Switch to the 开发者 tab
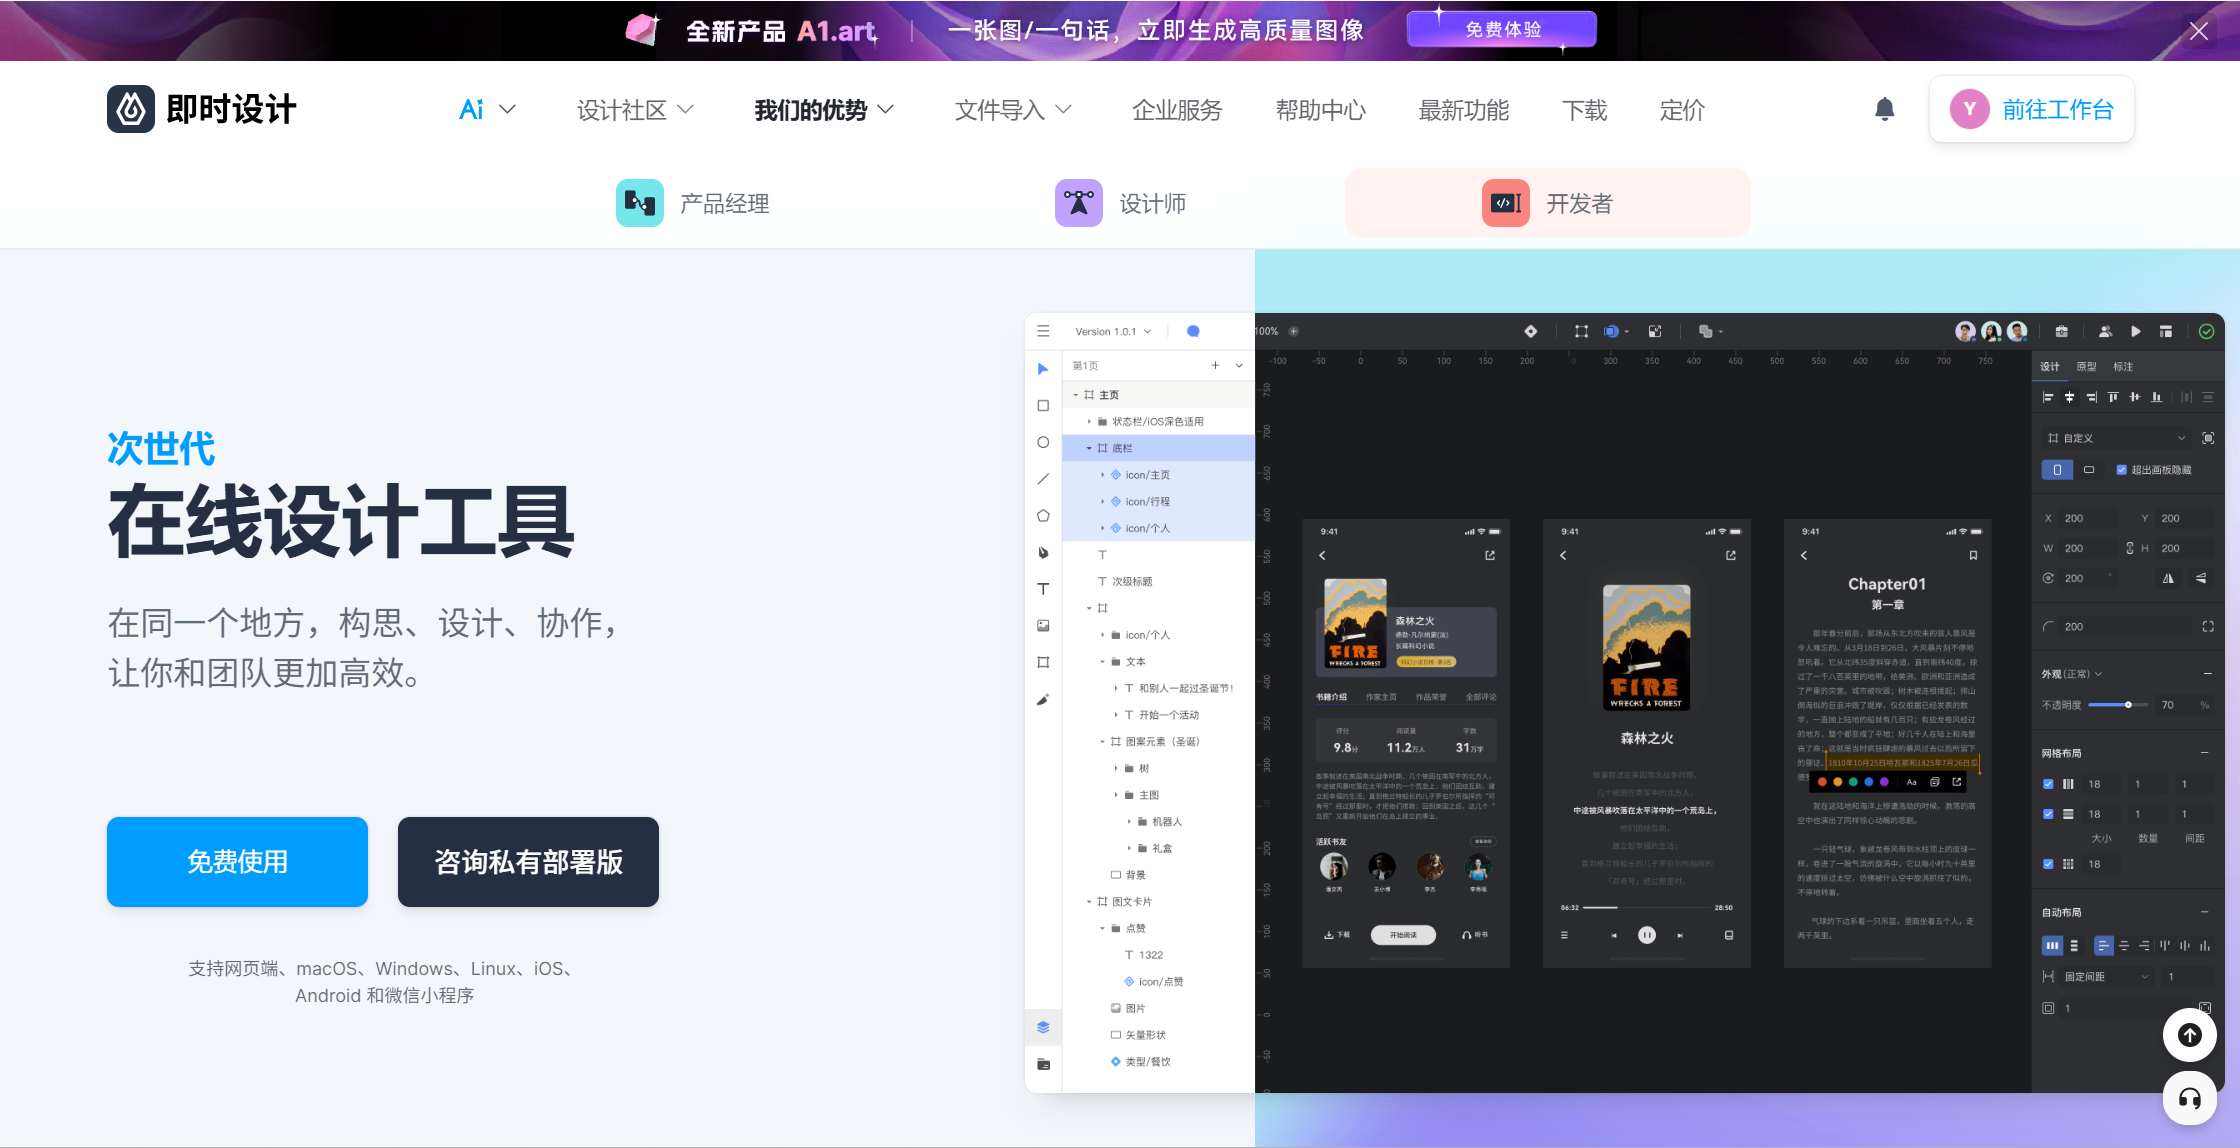 coord(1547,203)
